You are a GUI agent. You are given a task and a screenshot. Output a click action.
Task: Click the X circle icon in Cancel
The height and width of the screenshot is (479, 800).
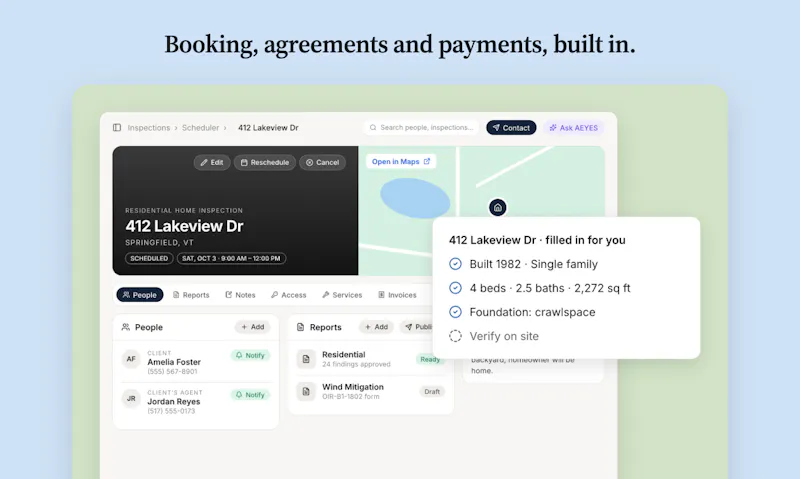[x=309, y=162]
